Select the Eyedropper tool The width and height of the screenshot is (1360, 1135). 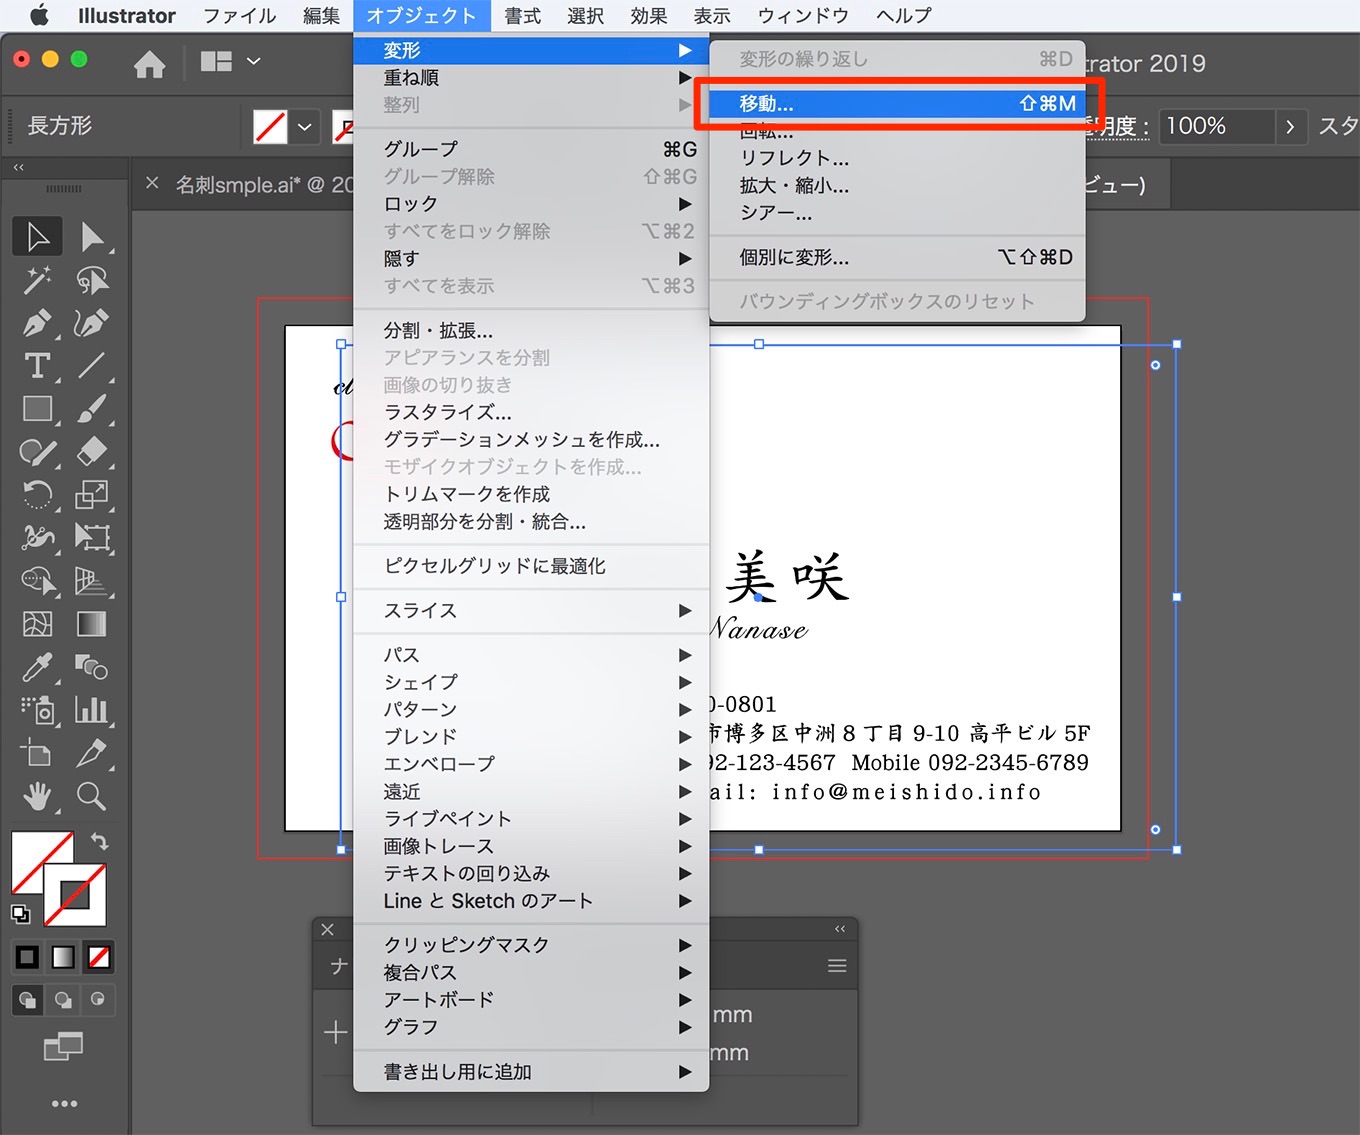(x=38, y=667)
